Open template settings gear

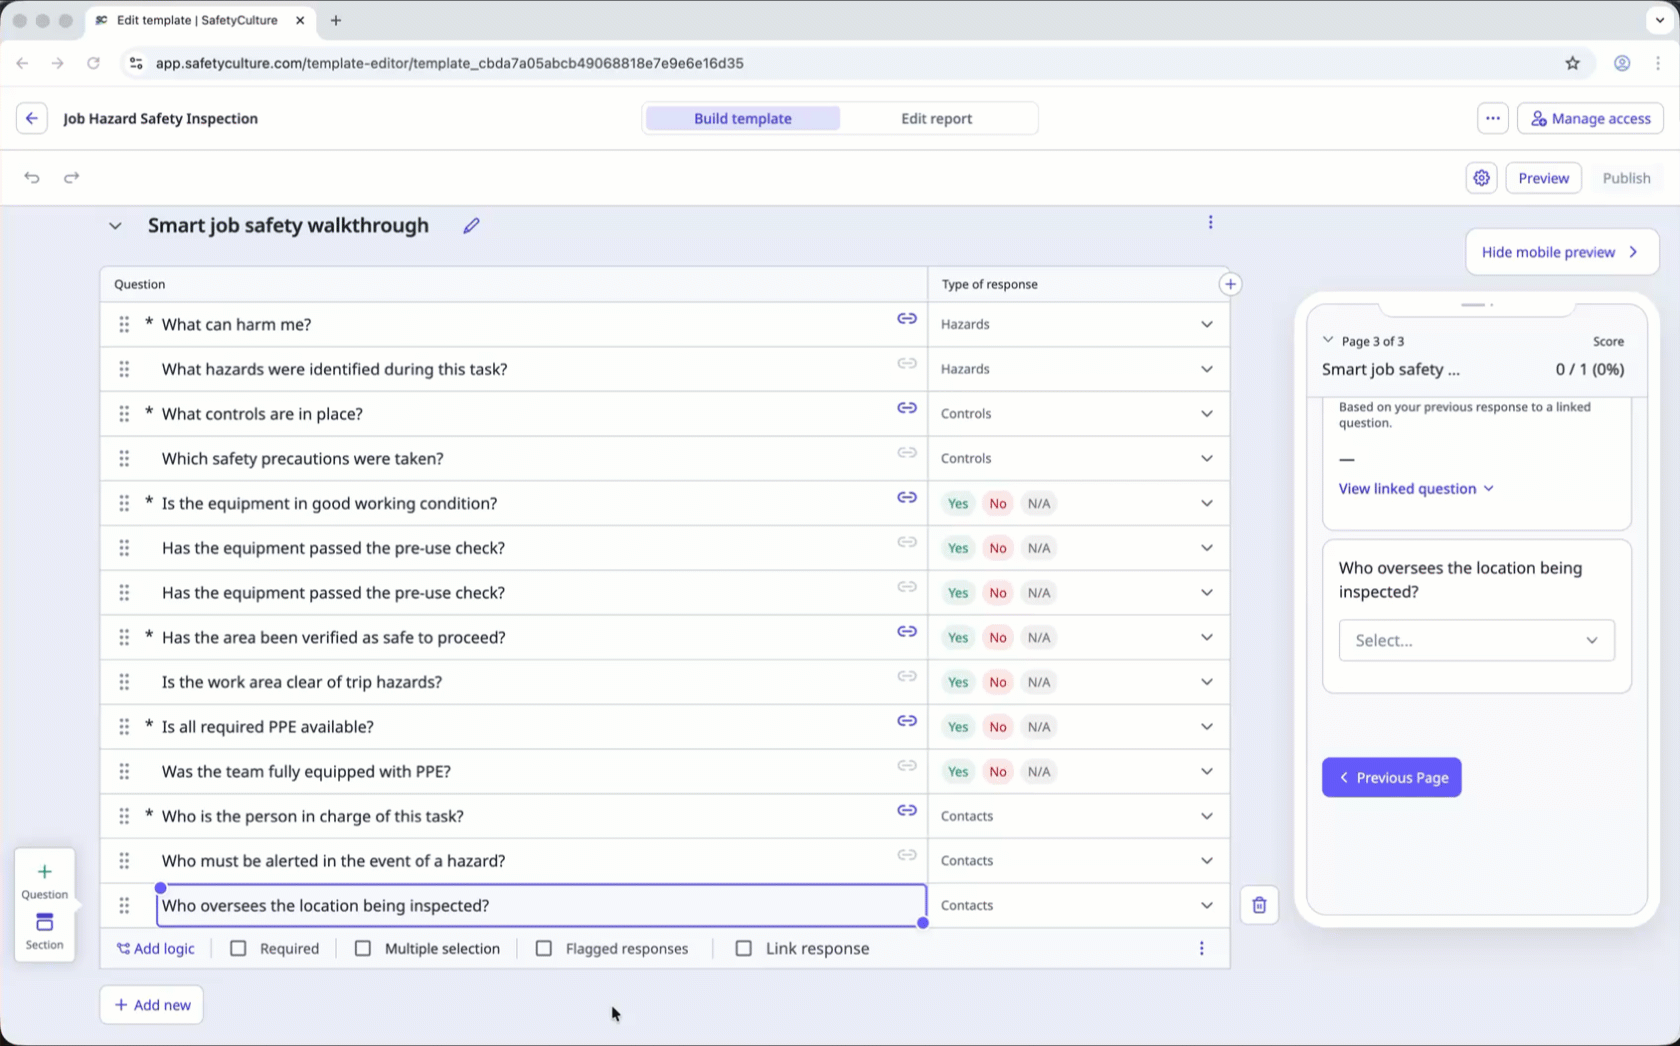1481,178
